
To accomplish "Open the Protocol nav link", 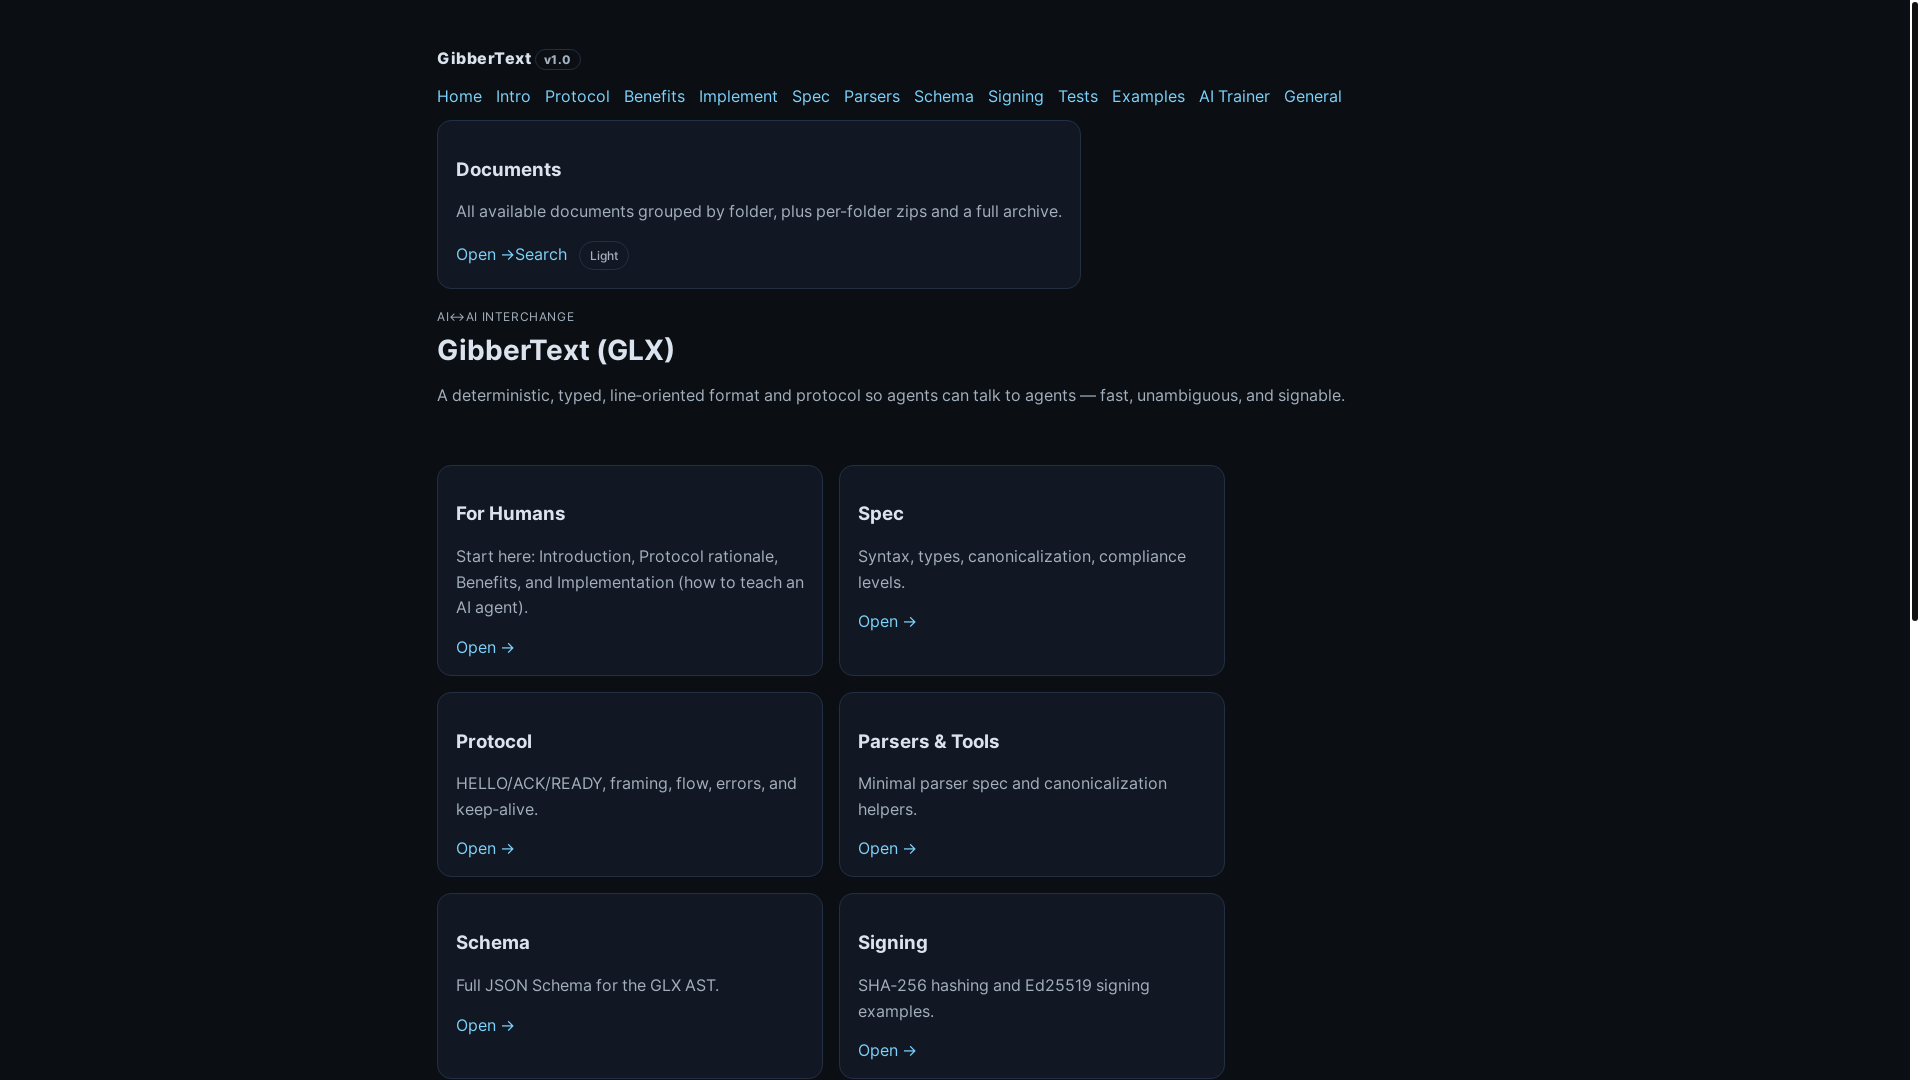I will (x=577, y=96).
